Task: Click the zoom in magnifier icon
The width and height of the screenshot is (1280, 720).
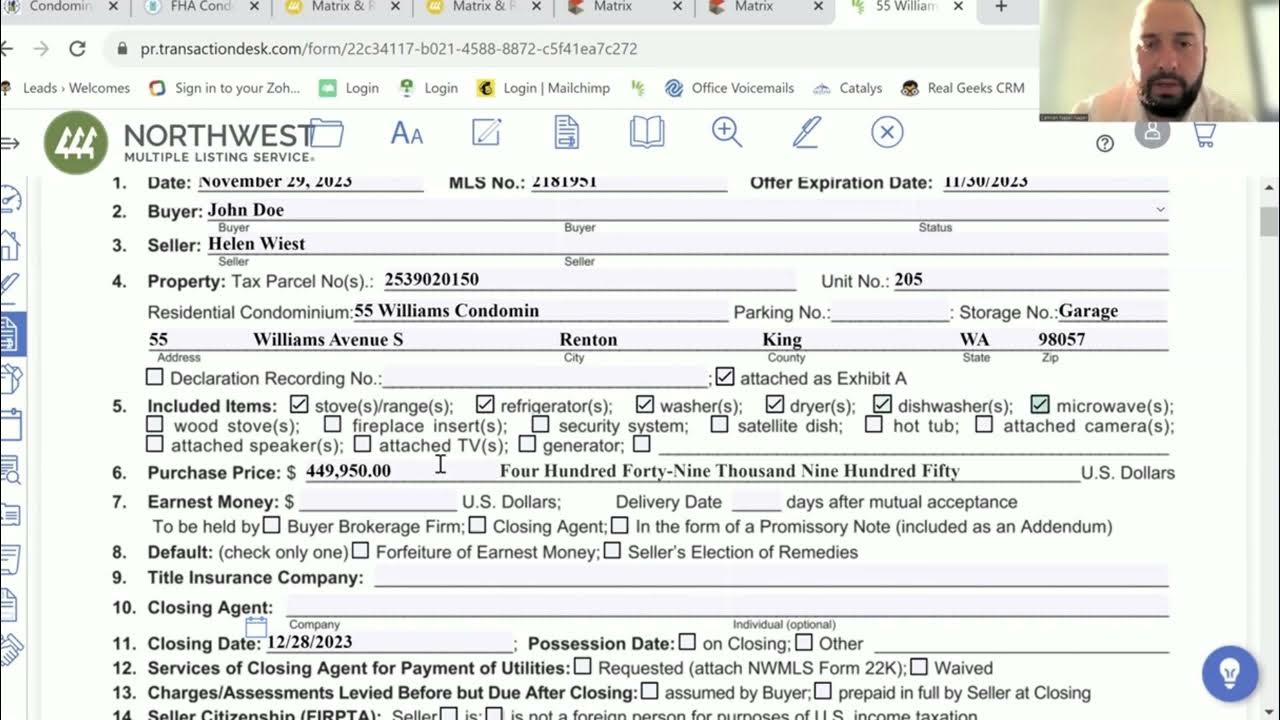Action: (727, 132)
